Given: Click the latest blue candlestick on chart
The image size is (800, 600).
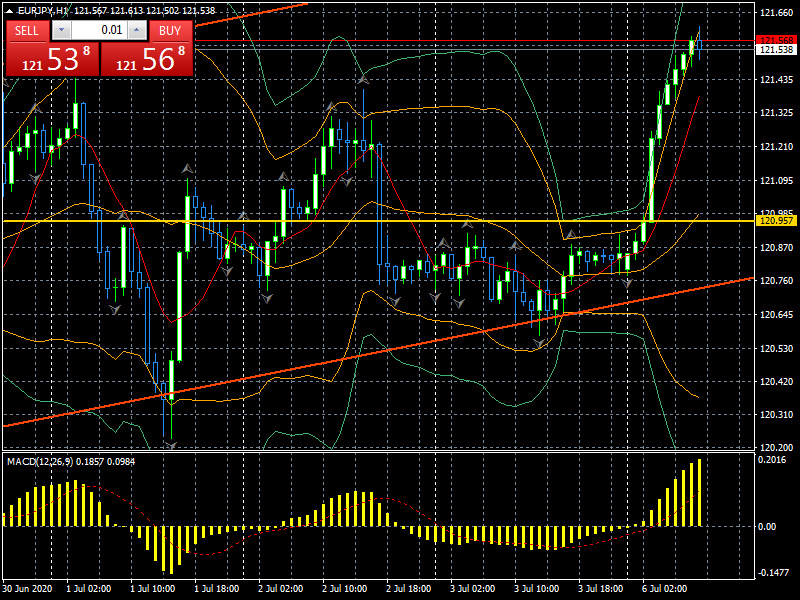Looking at the screenshot, I should click(698, 43).
